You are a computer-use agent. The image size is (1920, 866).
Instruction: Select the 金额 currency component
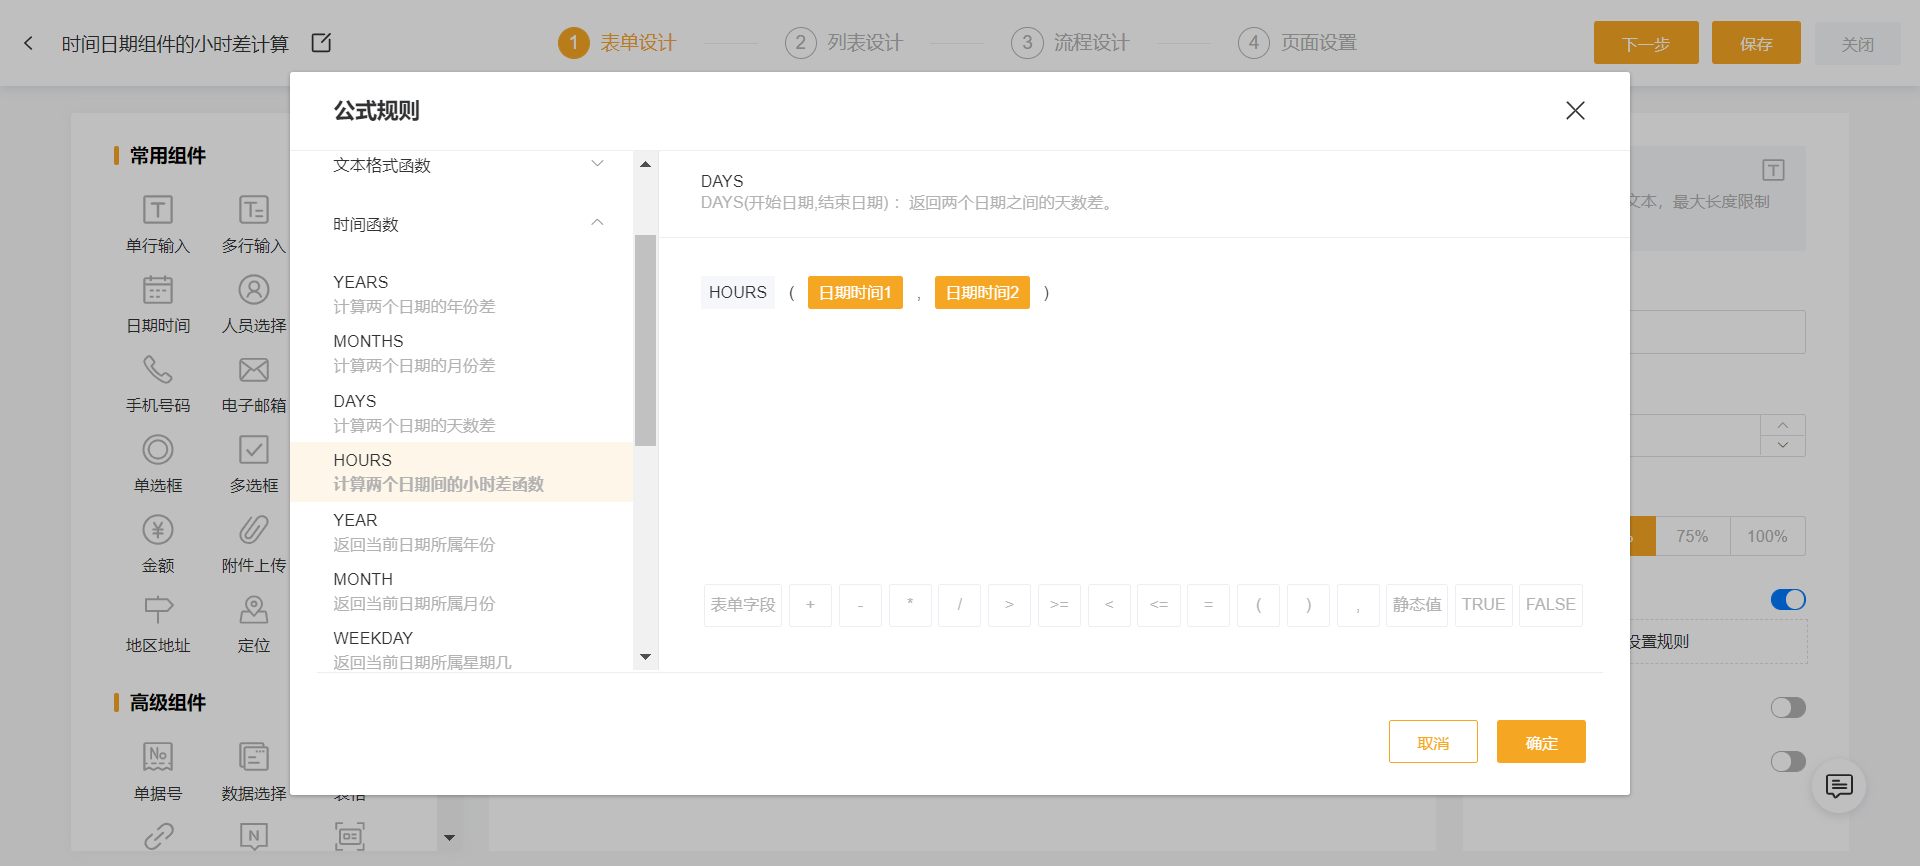(158, 530)
